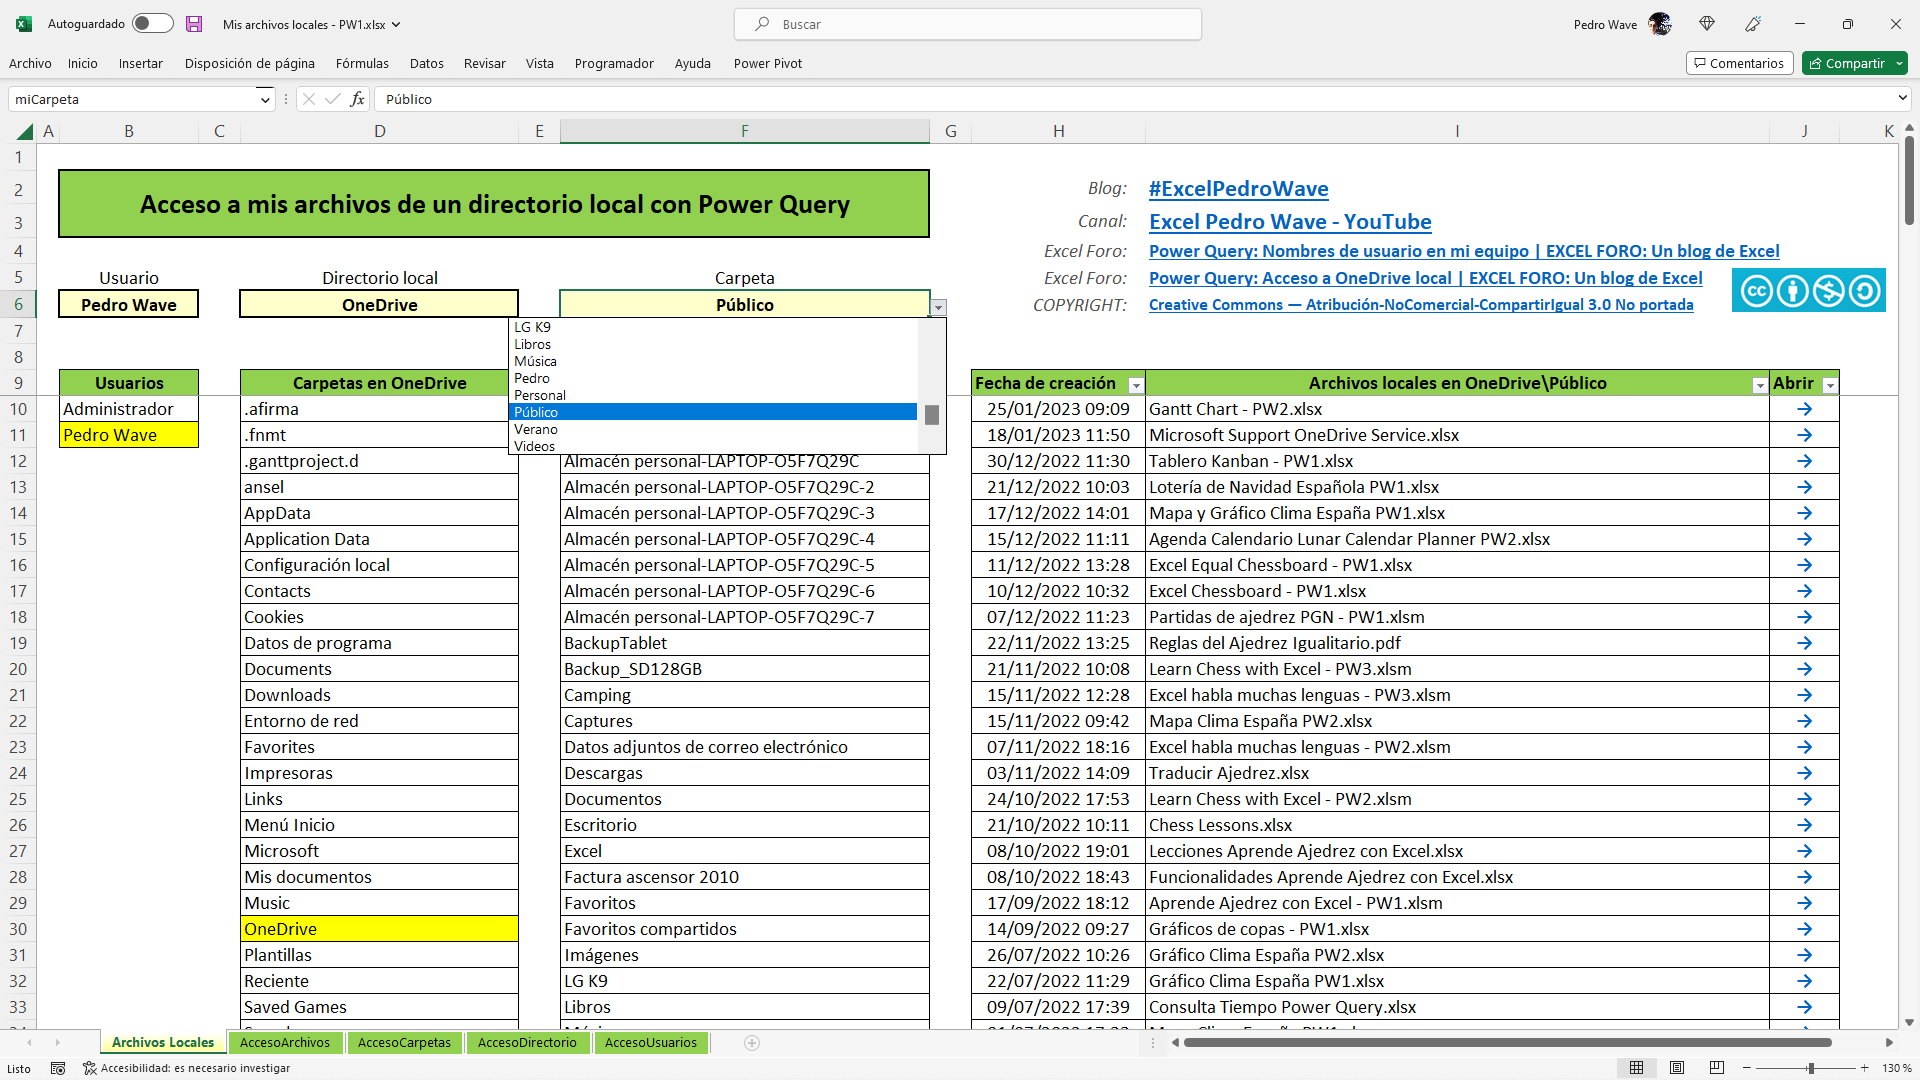Toggle the Autoguardado switch
Image resolution: width=1920 pixels, height=1080 pixels.
(x=153, y=23)
